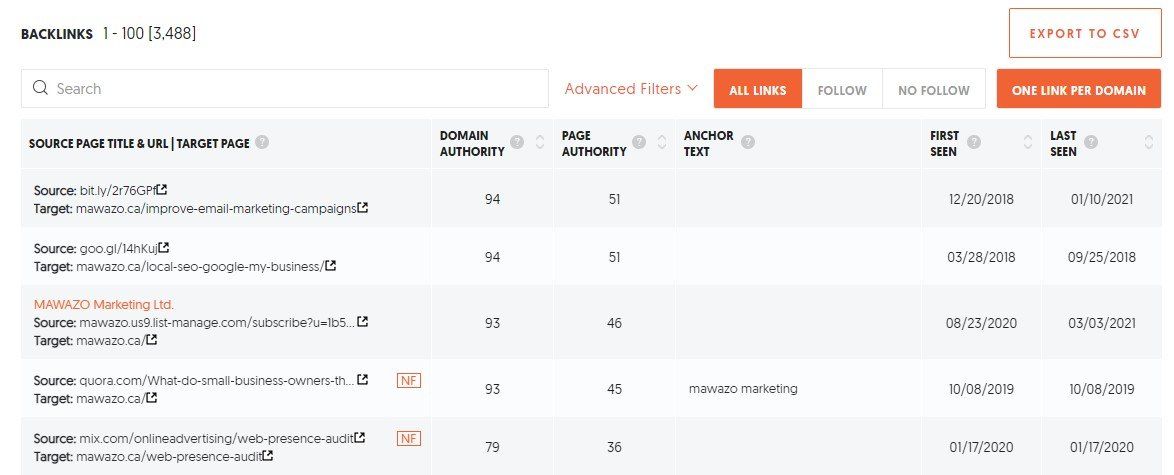The width and height of the screenshot is (1174, 475).
Task: Click First Seen date 08/23/2020
Action: tap(982, 323)
